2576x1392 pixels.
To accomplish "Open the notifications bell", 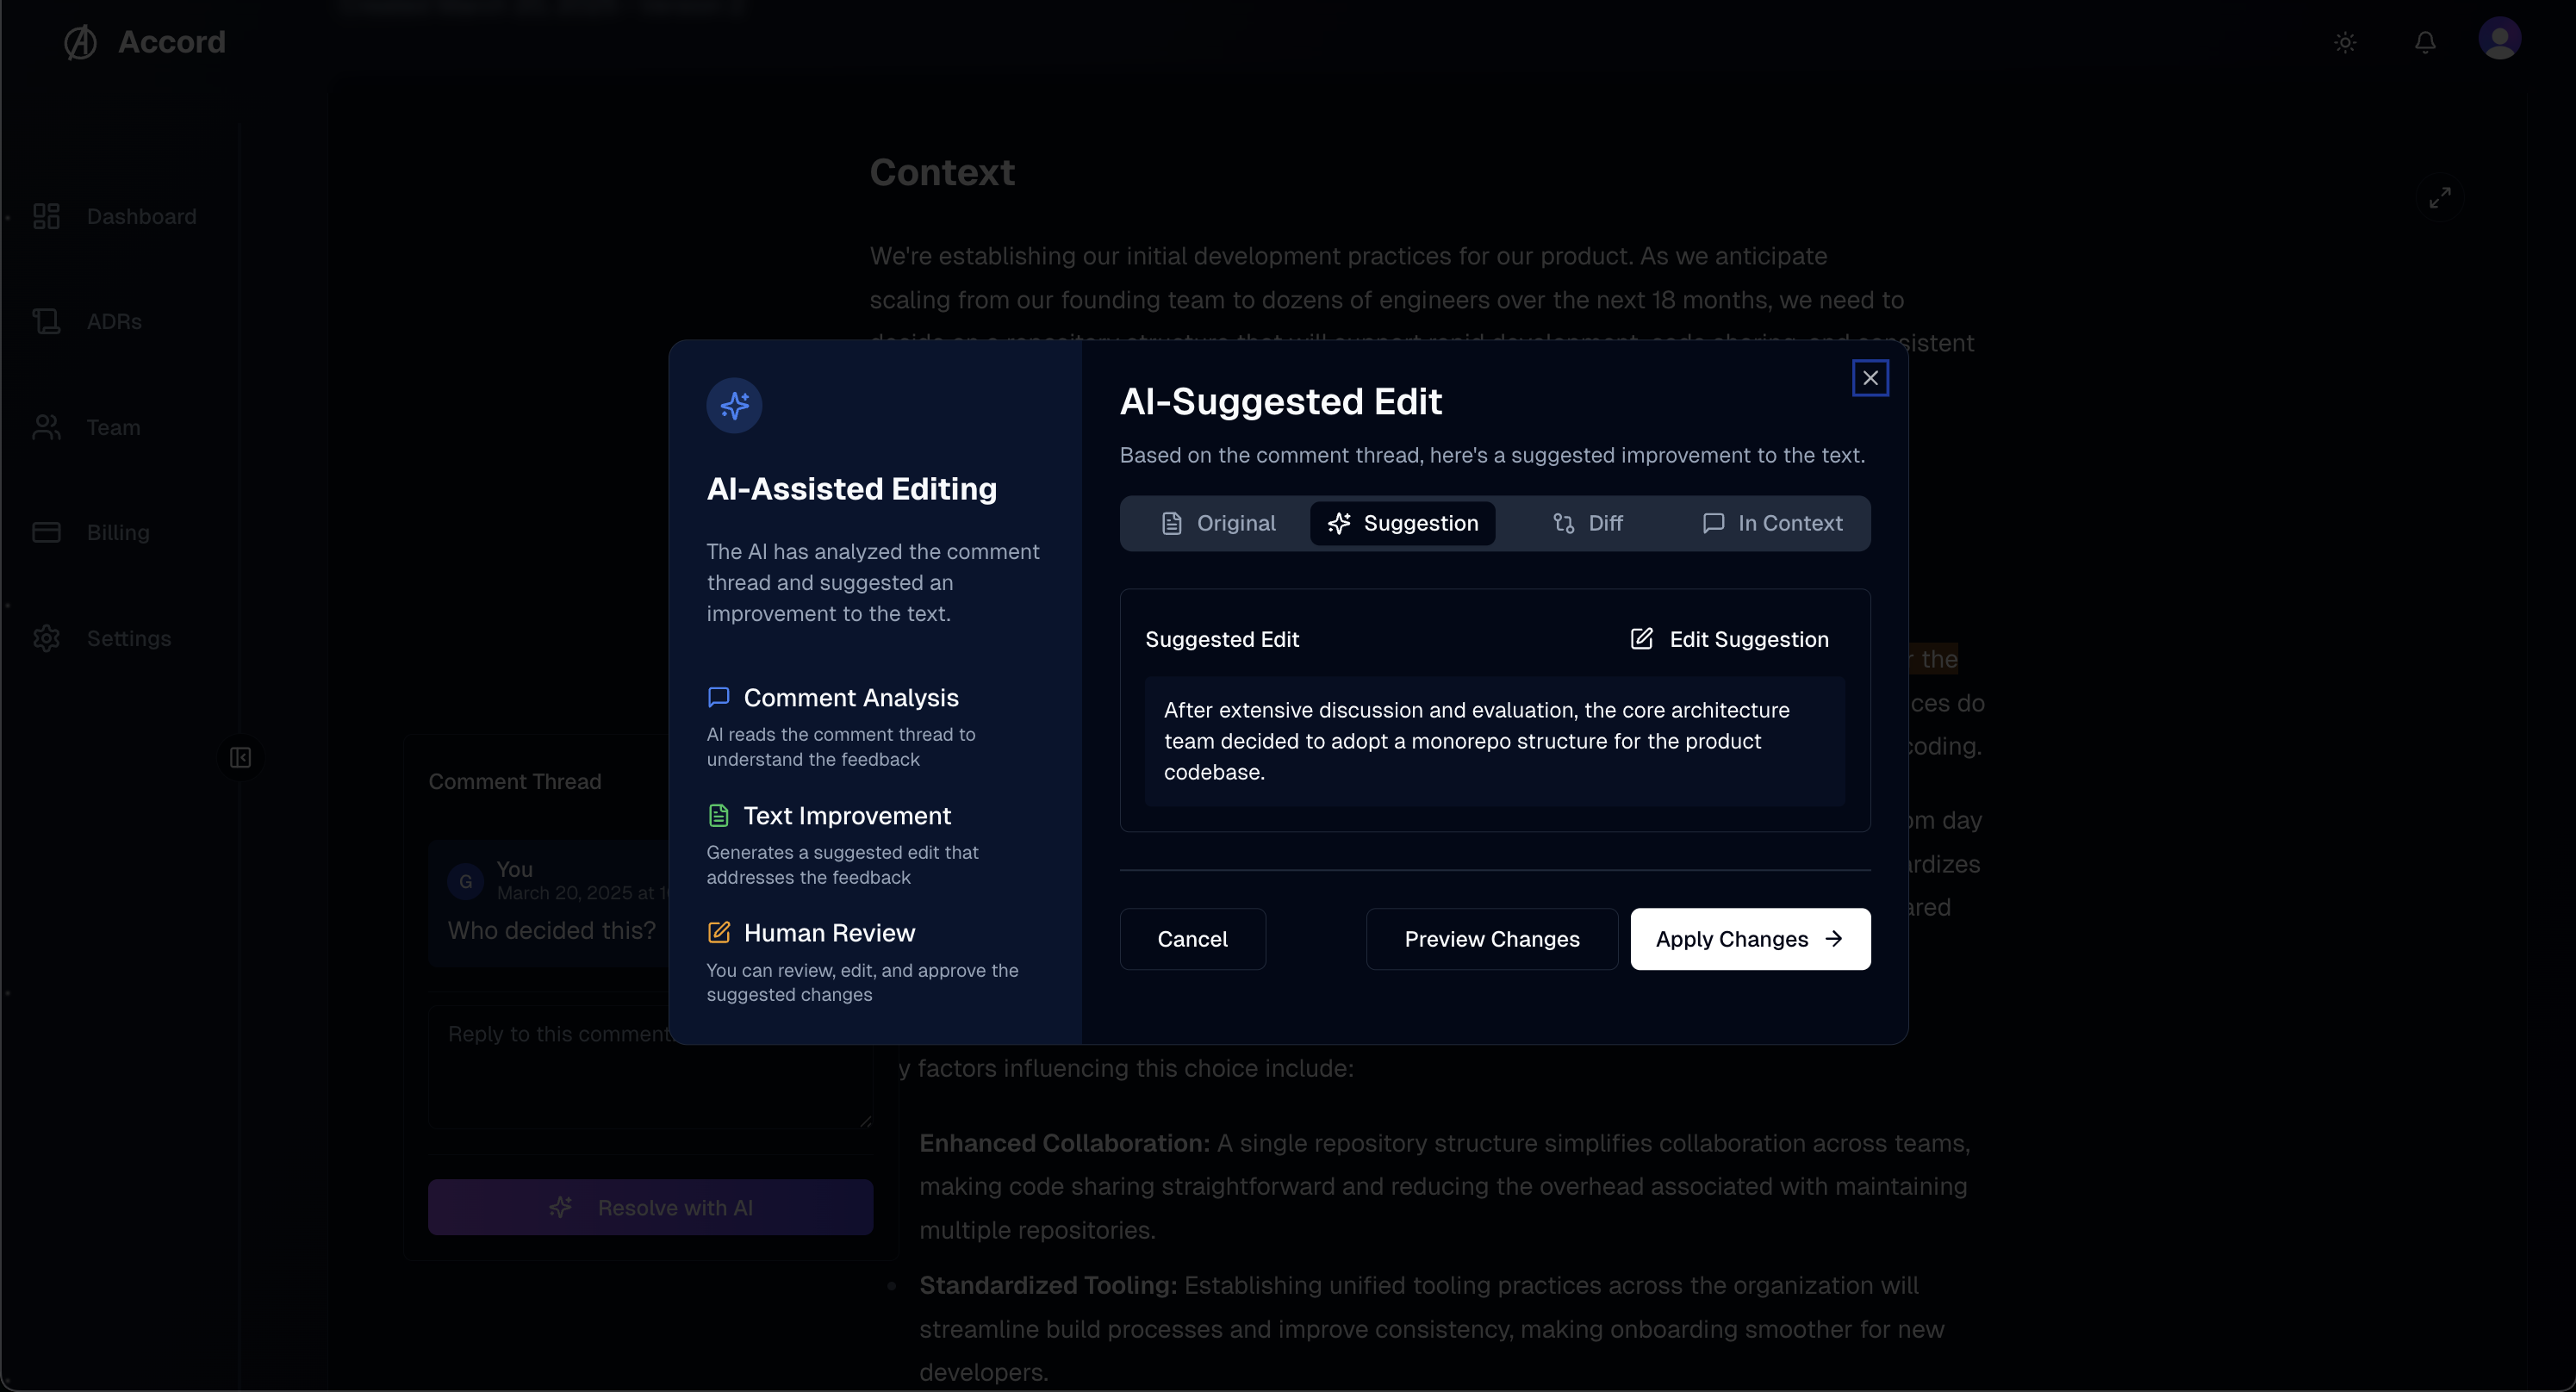I will [2425, 42].
